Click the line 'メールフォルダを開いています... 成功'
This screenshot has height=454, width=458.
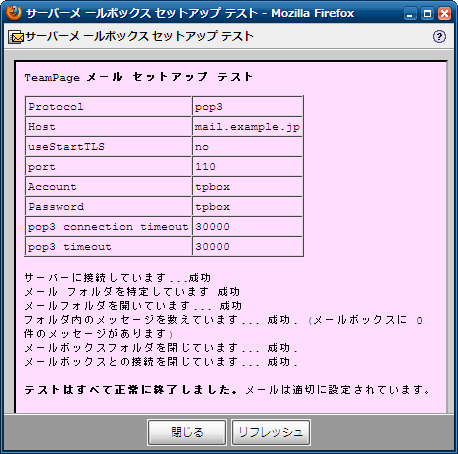click(x=133, y=306)
